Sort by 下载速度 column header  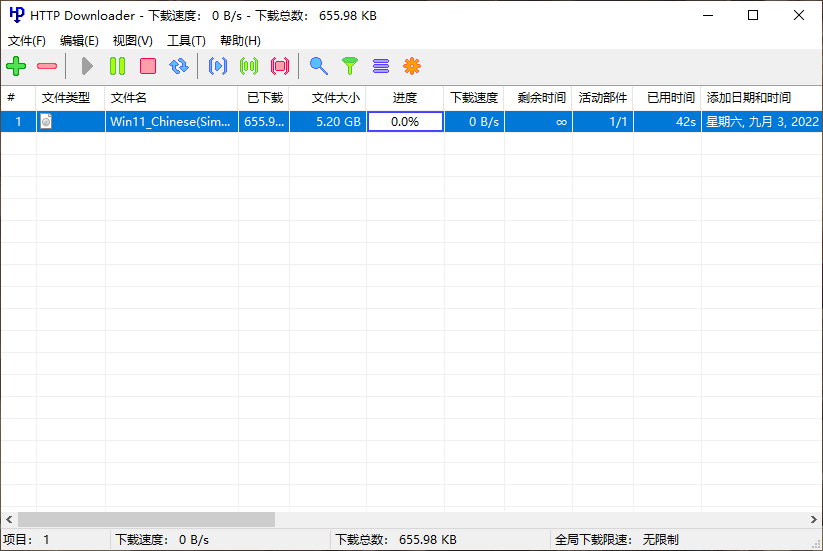(x=474, y=98)
